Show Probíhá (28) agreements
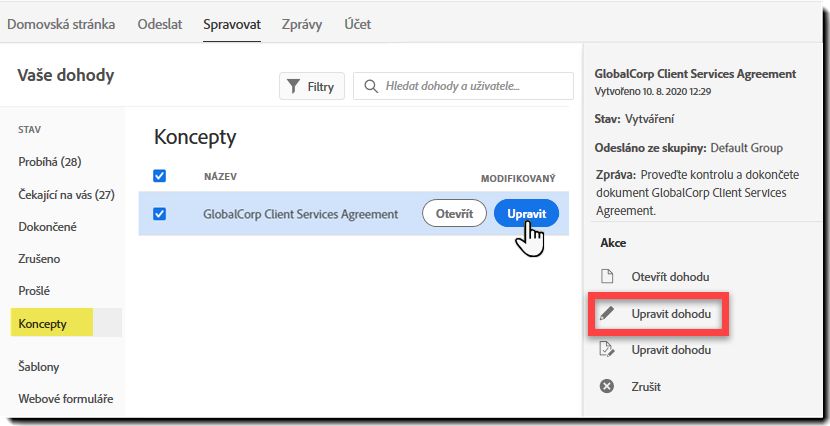Image resolution: width=830 pixels, height=426 pixels. [50, 162]
